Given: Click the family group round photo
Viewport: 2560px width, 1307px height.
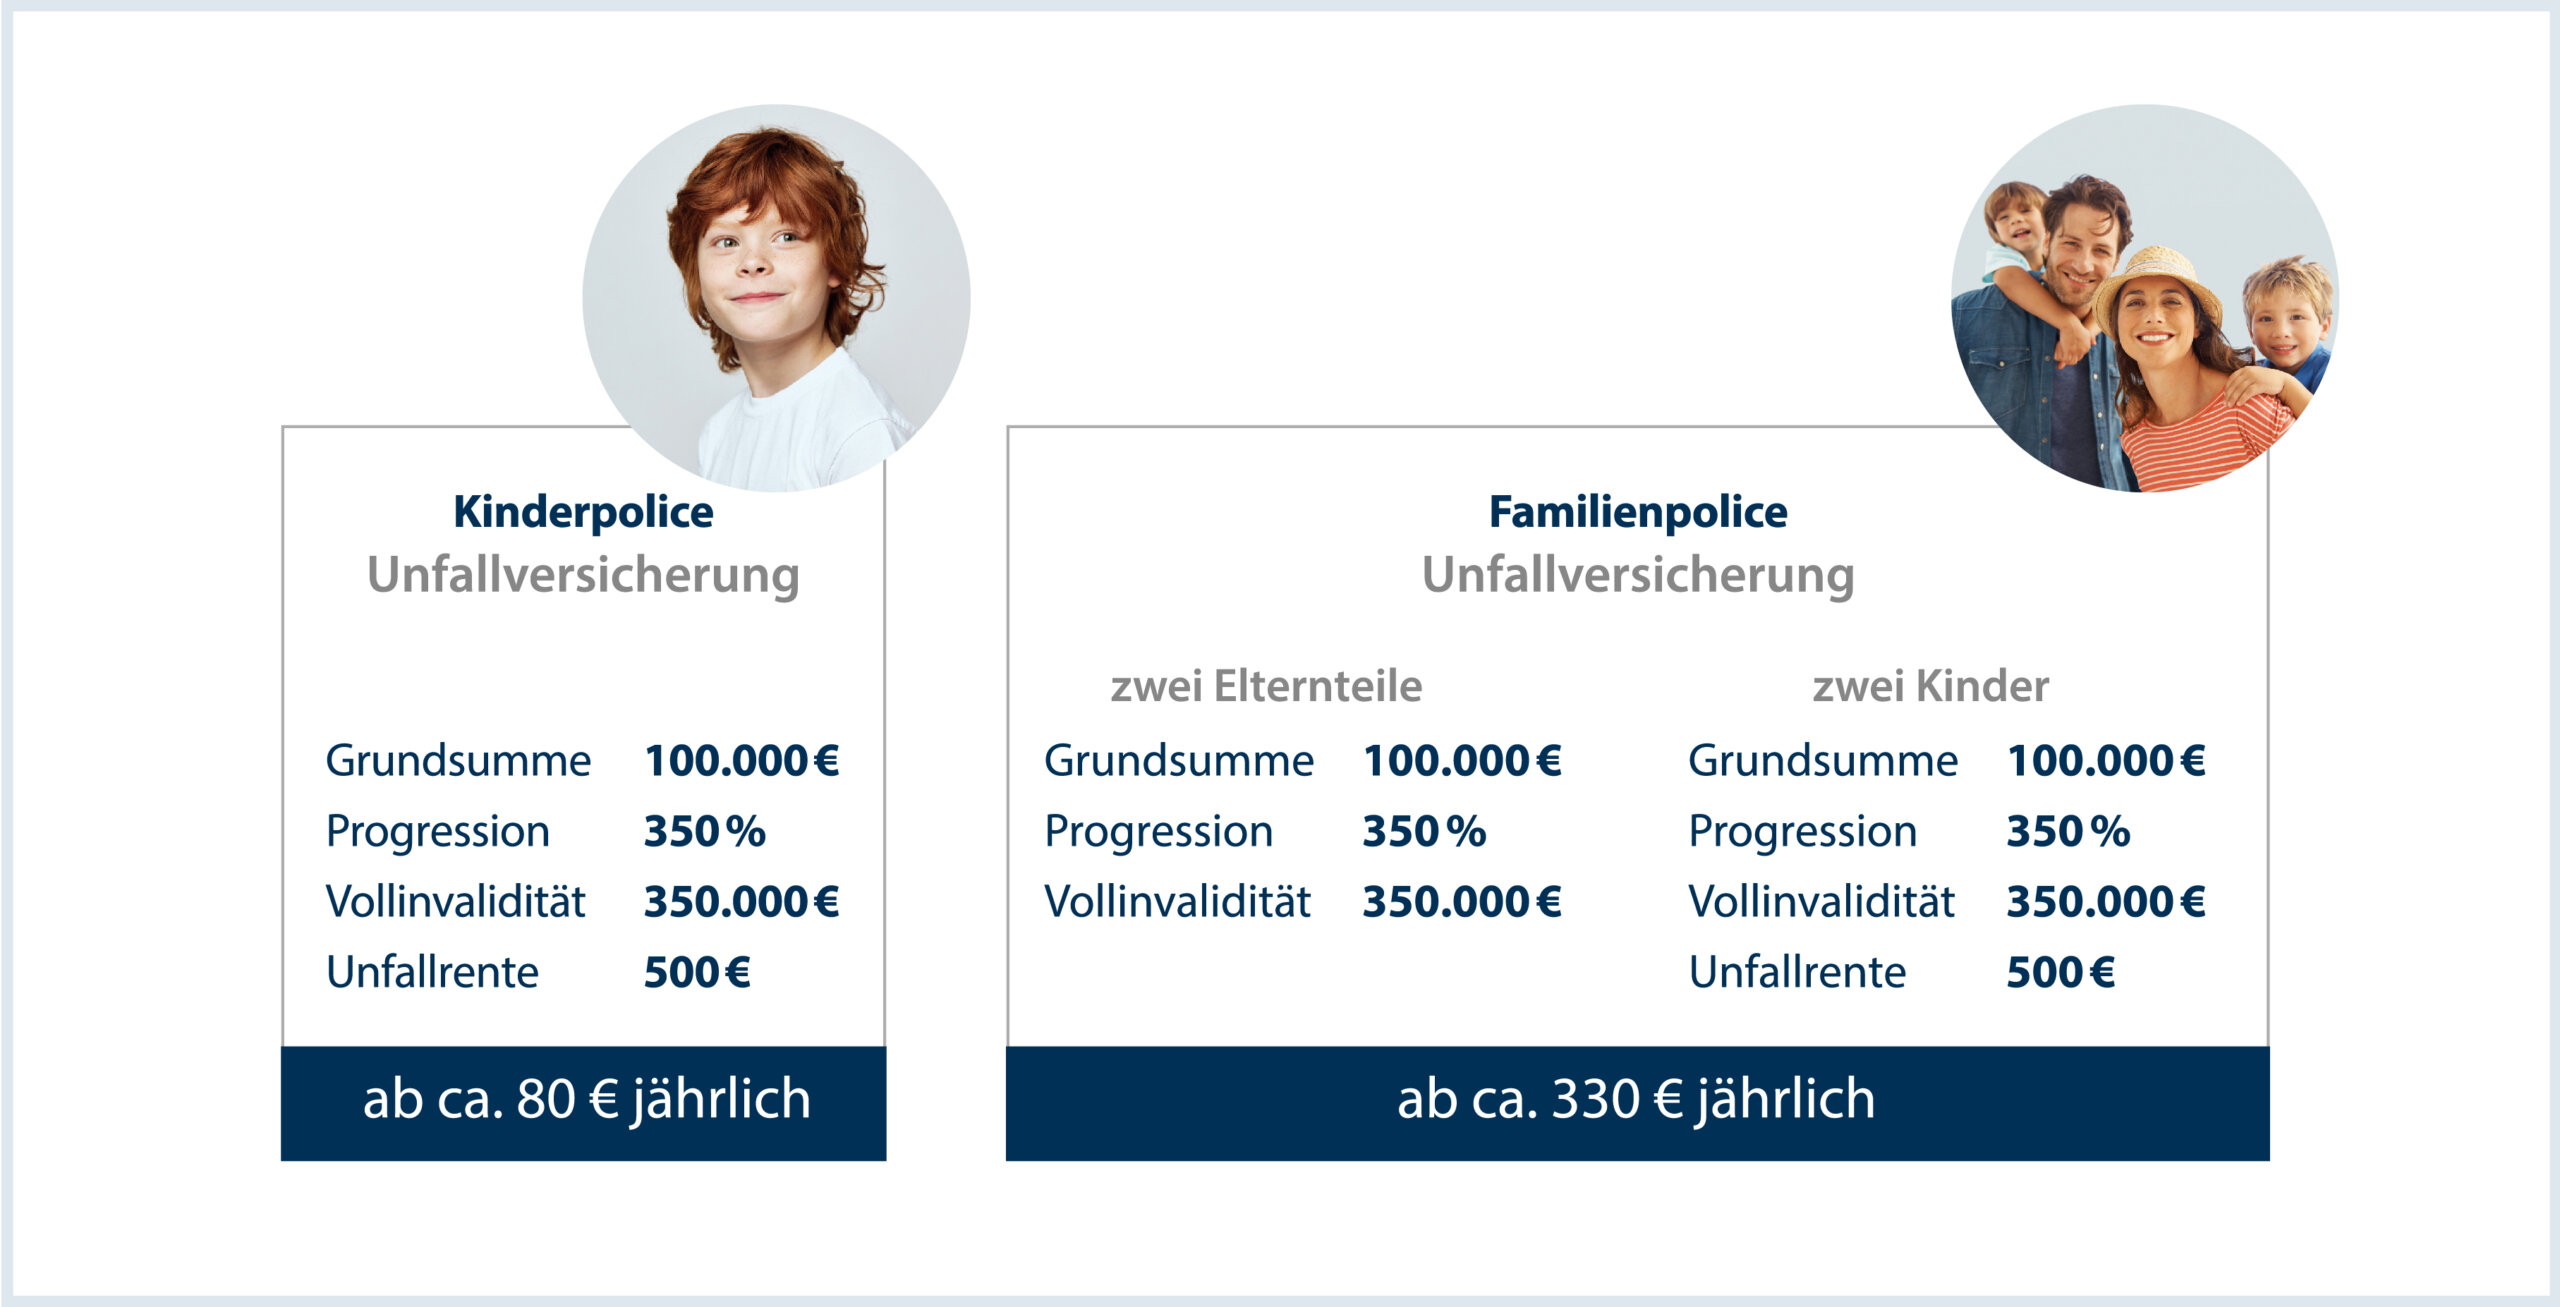Looking at the screenshot, I should 2145,298.
